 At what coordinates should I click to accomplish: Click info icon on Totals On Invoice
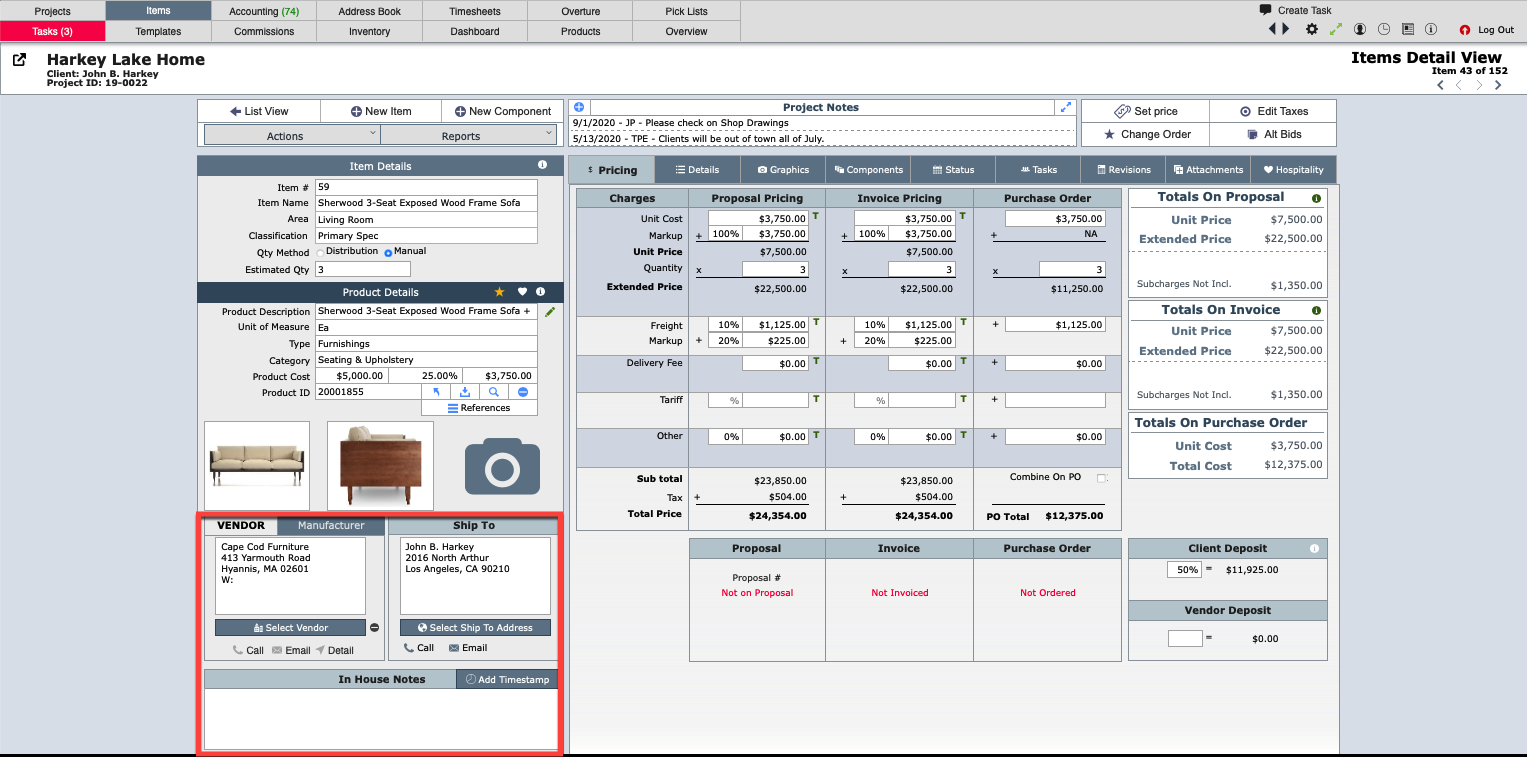[1316, 311]
